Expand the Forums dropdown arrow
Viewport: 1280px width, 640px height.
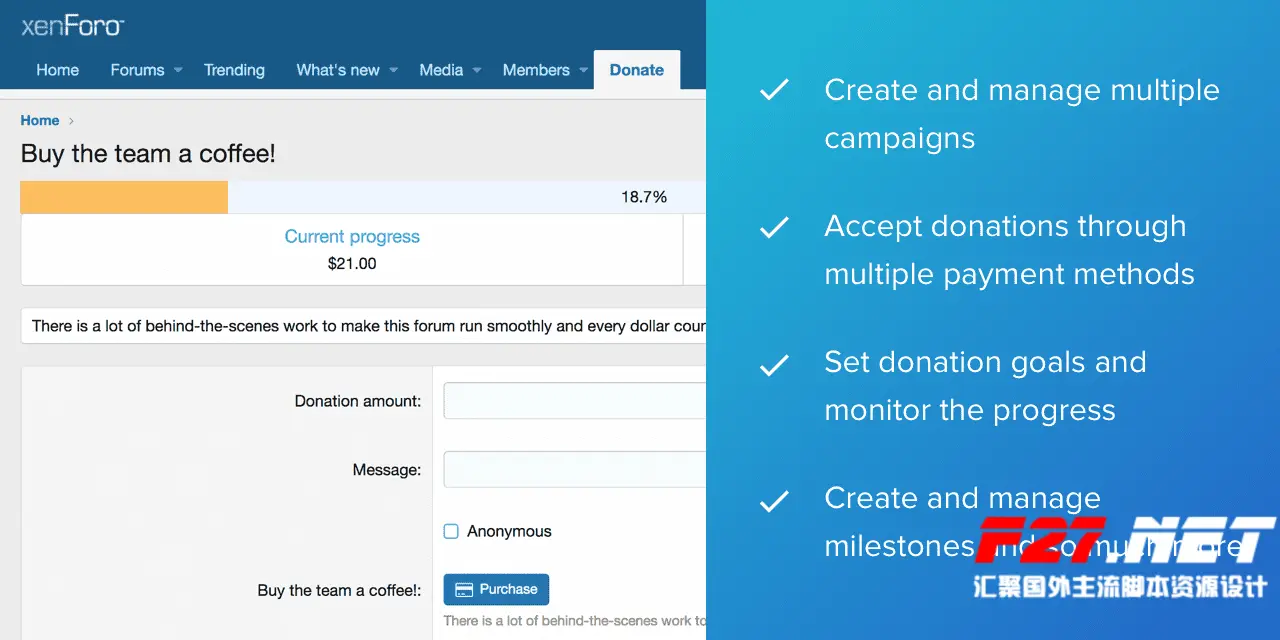[178, 70]
